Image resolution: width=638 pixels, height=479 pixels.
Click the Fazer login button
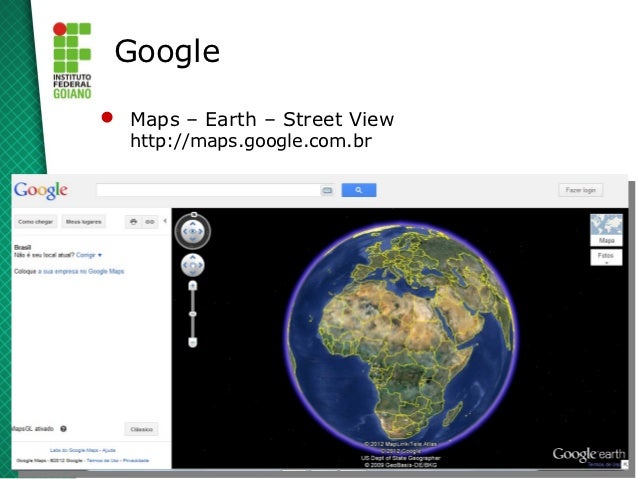[580, 190]
